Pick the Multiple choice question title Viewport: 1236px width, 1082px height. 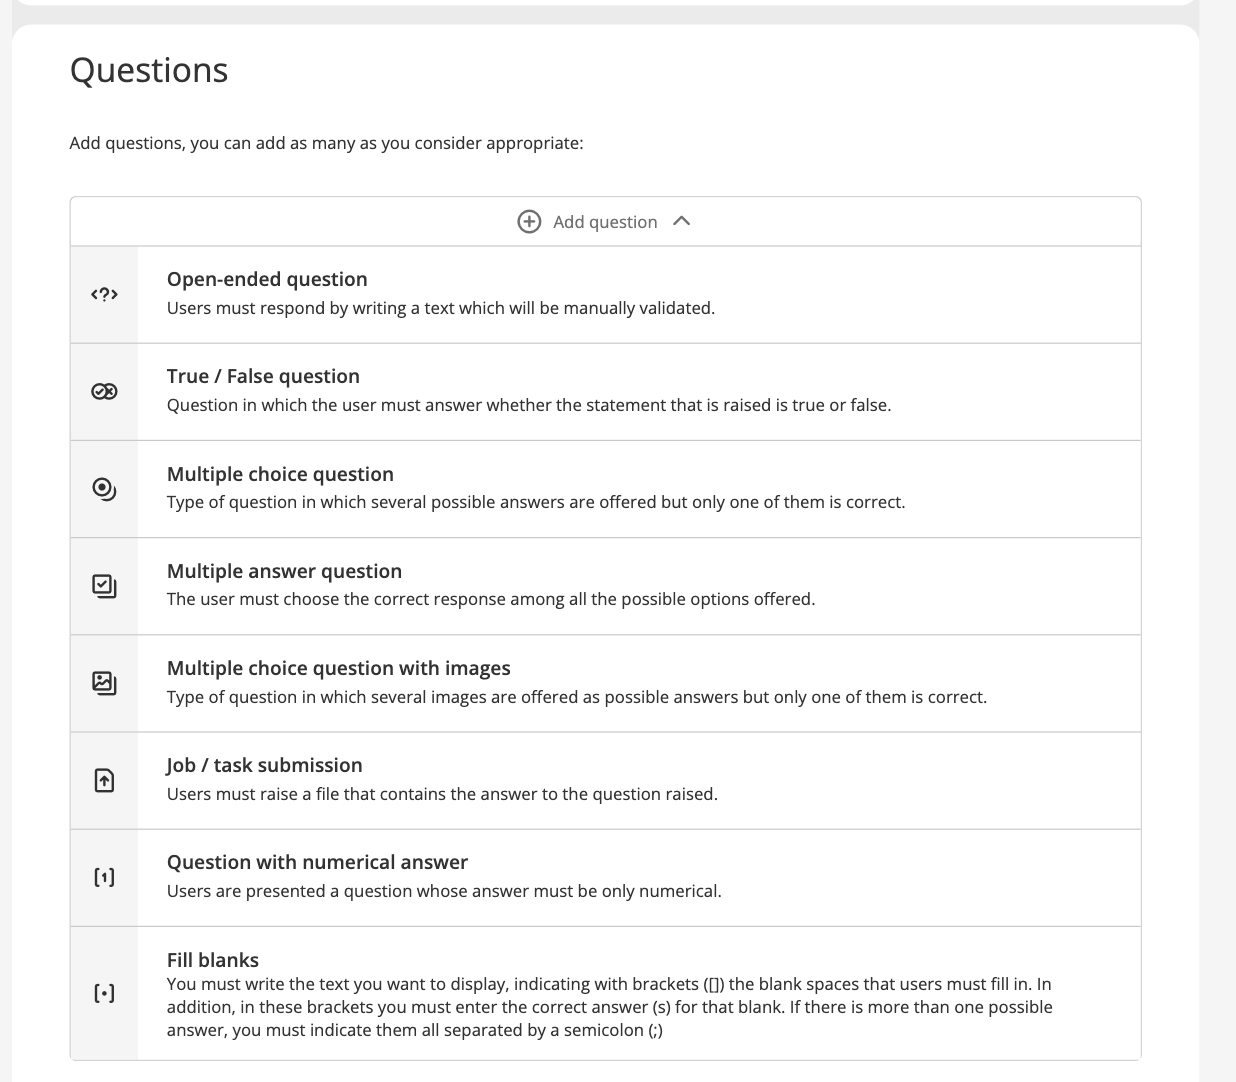(x=280, y=474)
